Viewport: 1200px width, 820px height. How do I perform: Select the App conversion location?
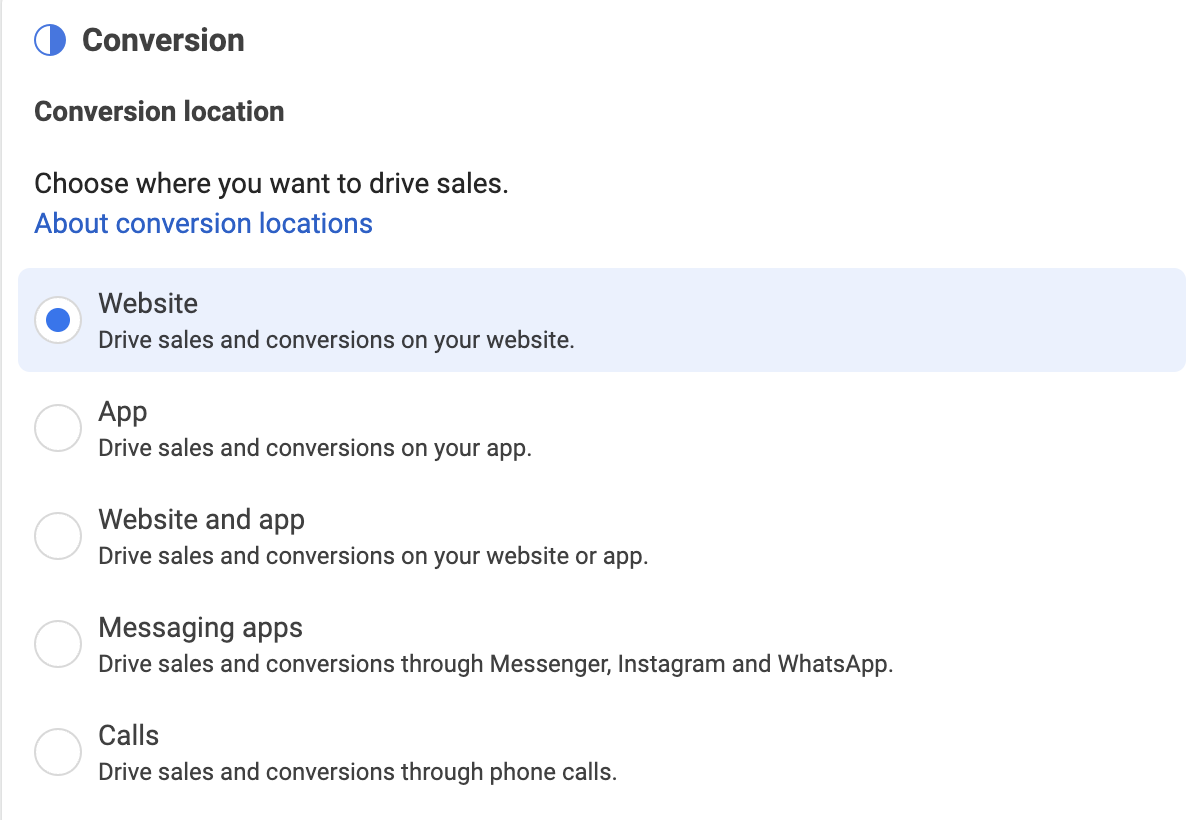(57, 427)
